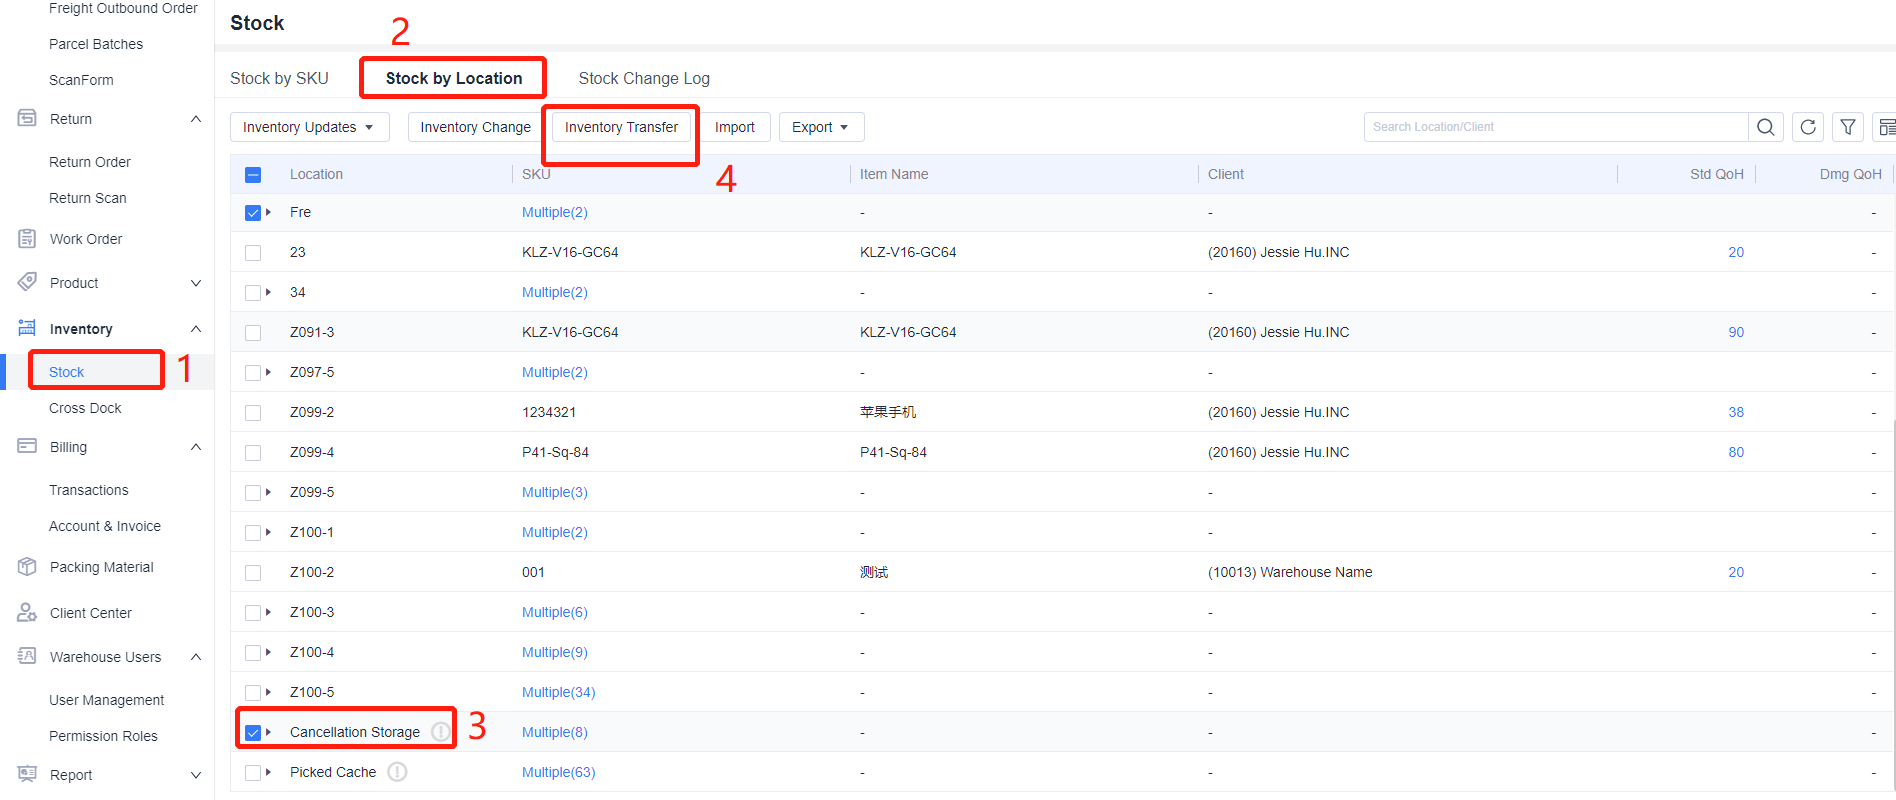Click the Packing Material box icon
1896x800 pixels.
coord(27,567)
